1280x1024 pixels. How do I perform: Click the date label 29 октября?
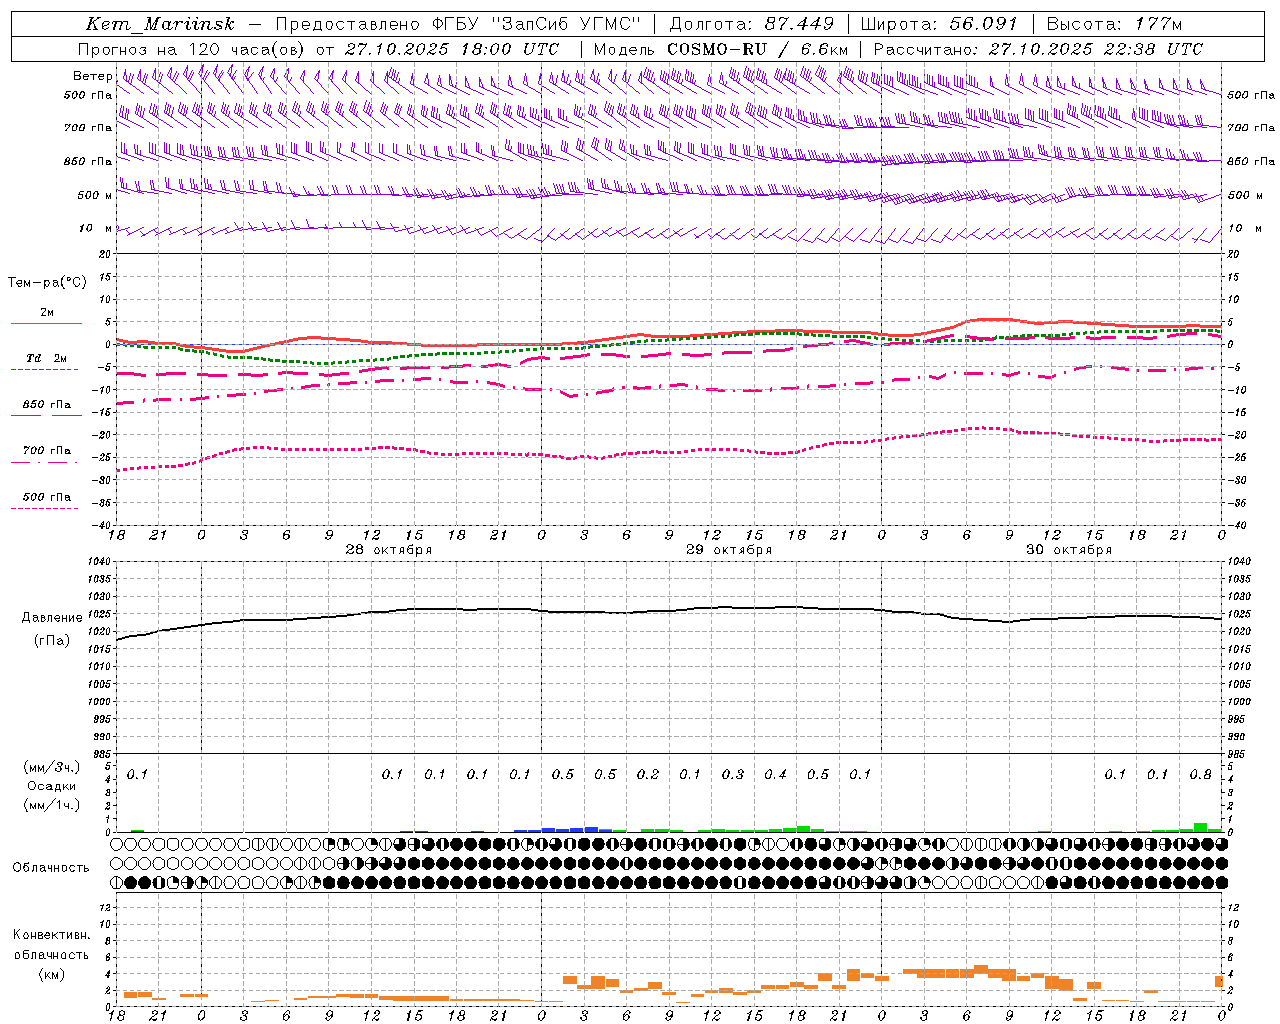tap(729, 550)
